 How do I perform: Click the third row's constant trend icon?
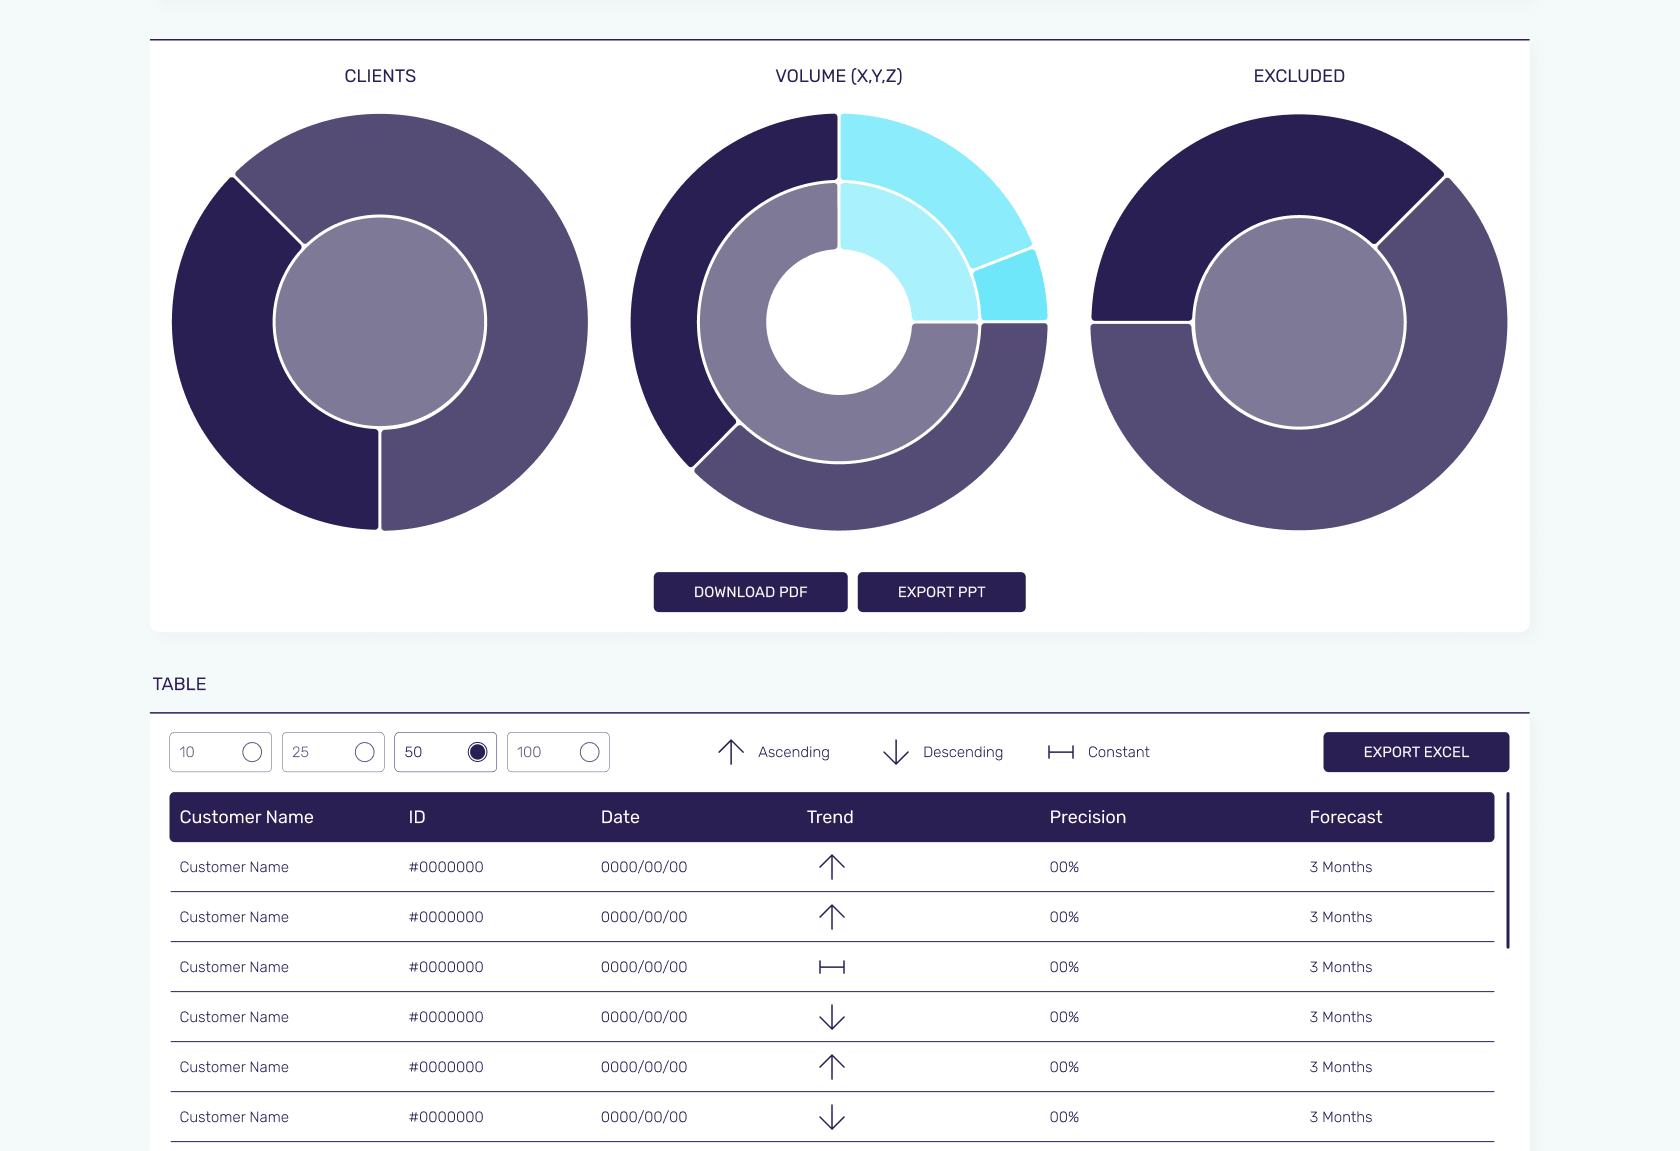click(x=832, y=967)
